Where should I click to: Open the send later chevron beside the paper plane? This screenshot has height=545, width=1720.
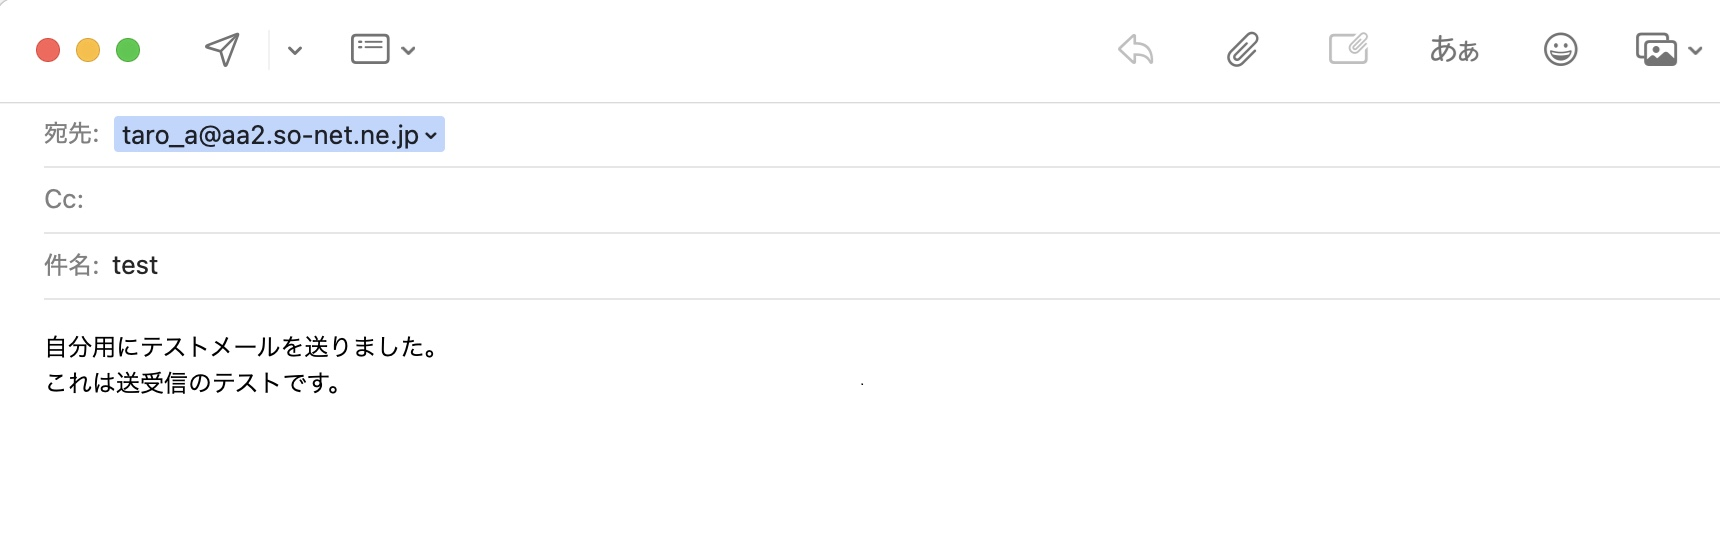pyautogui.click(x=295, y=50)
